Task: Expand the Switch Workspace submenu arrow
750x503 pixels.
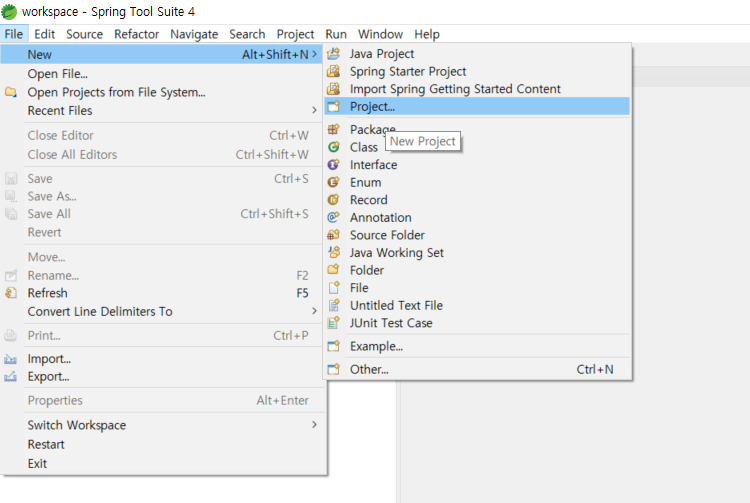Action: 314,425
